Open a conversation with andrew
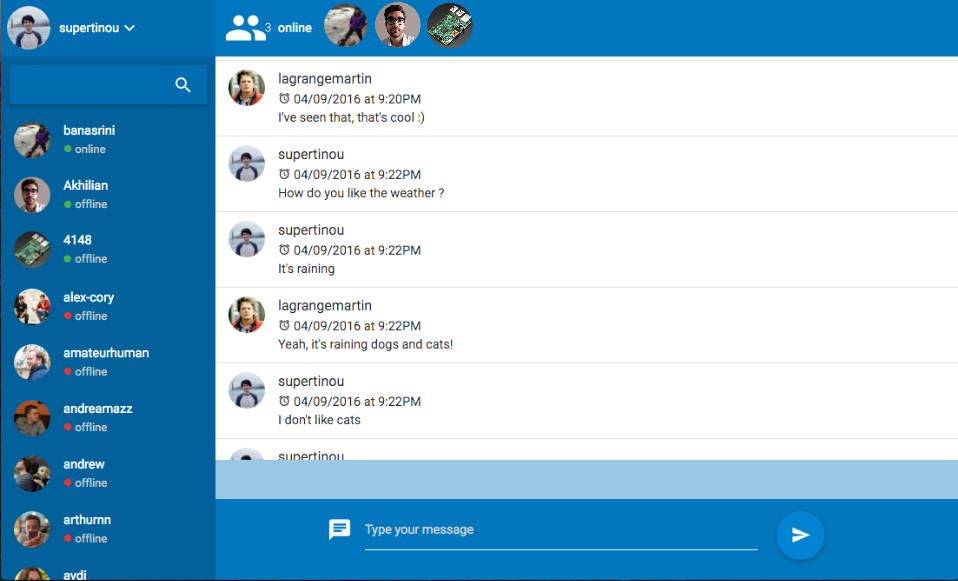 [83, 464]
